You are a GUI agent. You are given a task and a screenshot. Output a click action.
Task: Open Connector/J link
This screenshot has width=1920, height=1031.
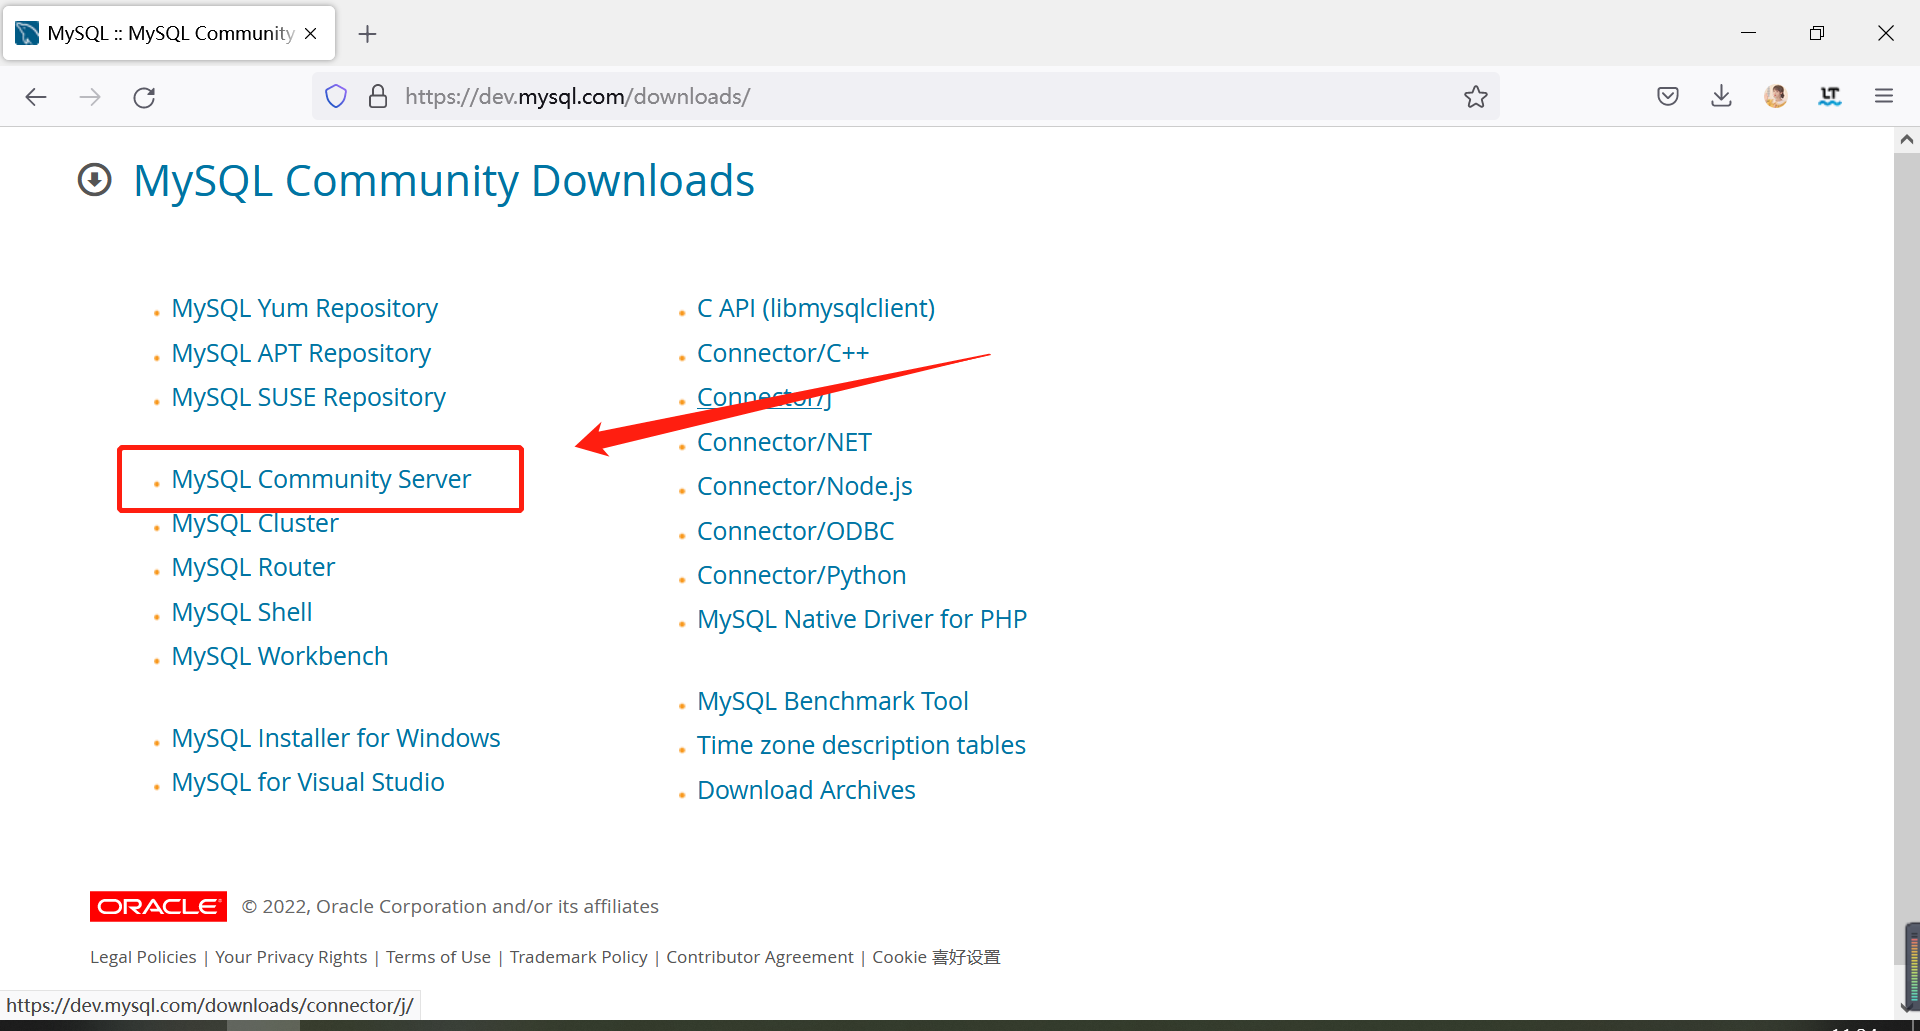point(764,397)
